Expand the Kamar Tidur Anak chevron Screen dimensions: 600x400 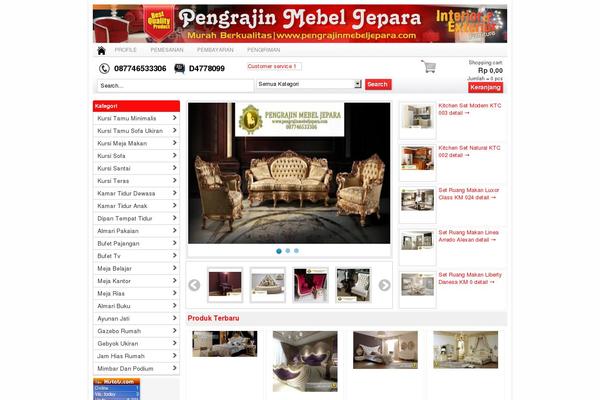click(174, 206)
